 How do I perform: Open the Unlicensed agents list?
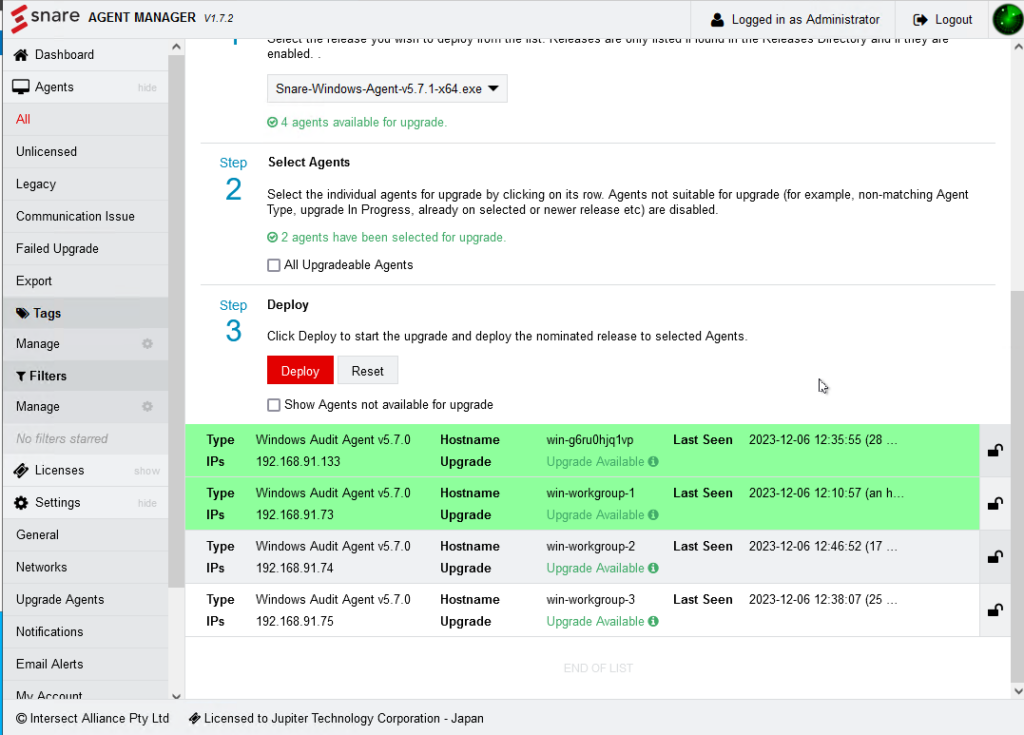point(86,152)
